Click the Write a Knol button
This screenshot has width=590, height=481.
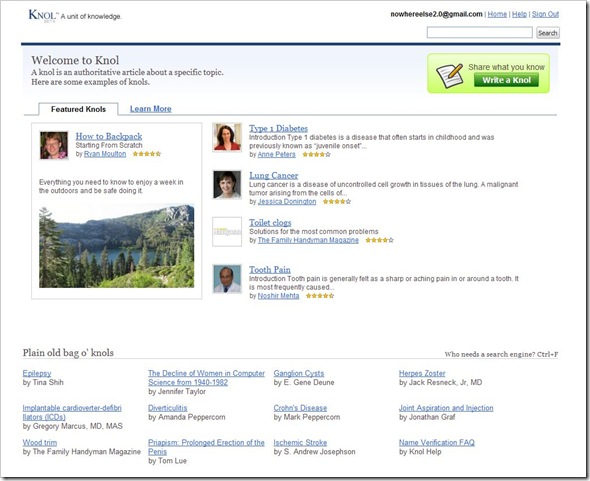pos(506,80)
